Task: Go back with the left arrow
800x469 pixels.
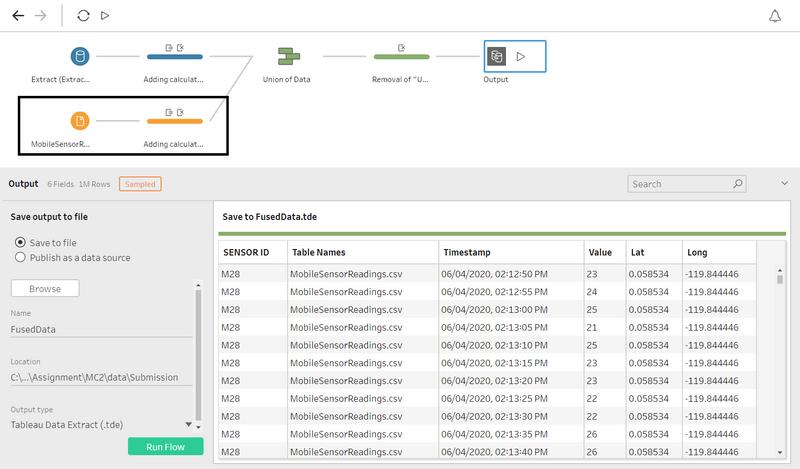Action: point(18,16)
